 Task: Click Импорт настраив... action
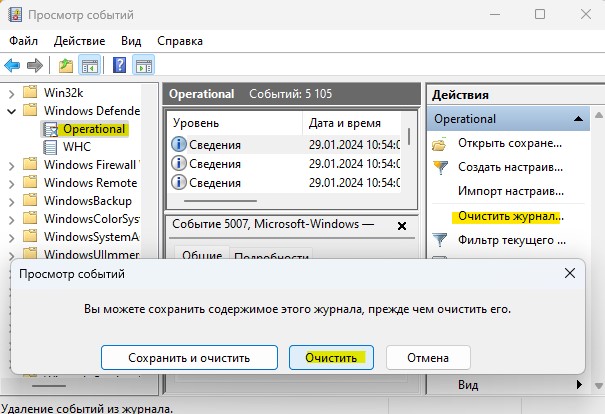[511, 191]
